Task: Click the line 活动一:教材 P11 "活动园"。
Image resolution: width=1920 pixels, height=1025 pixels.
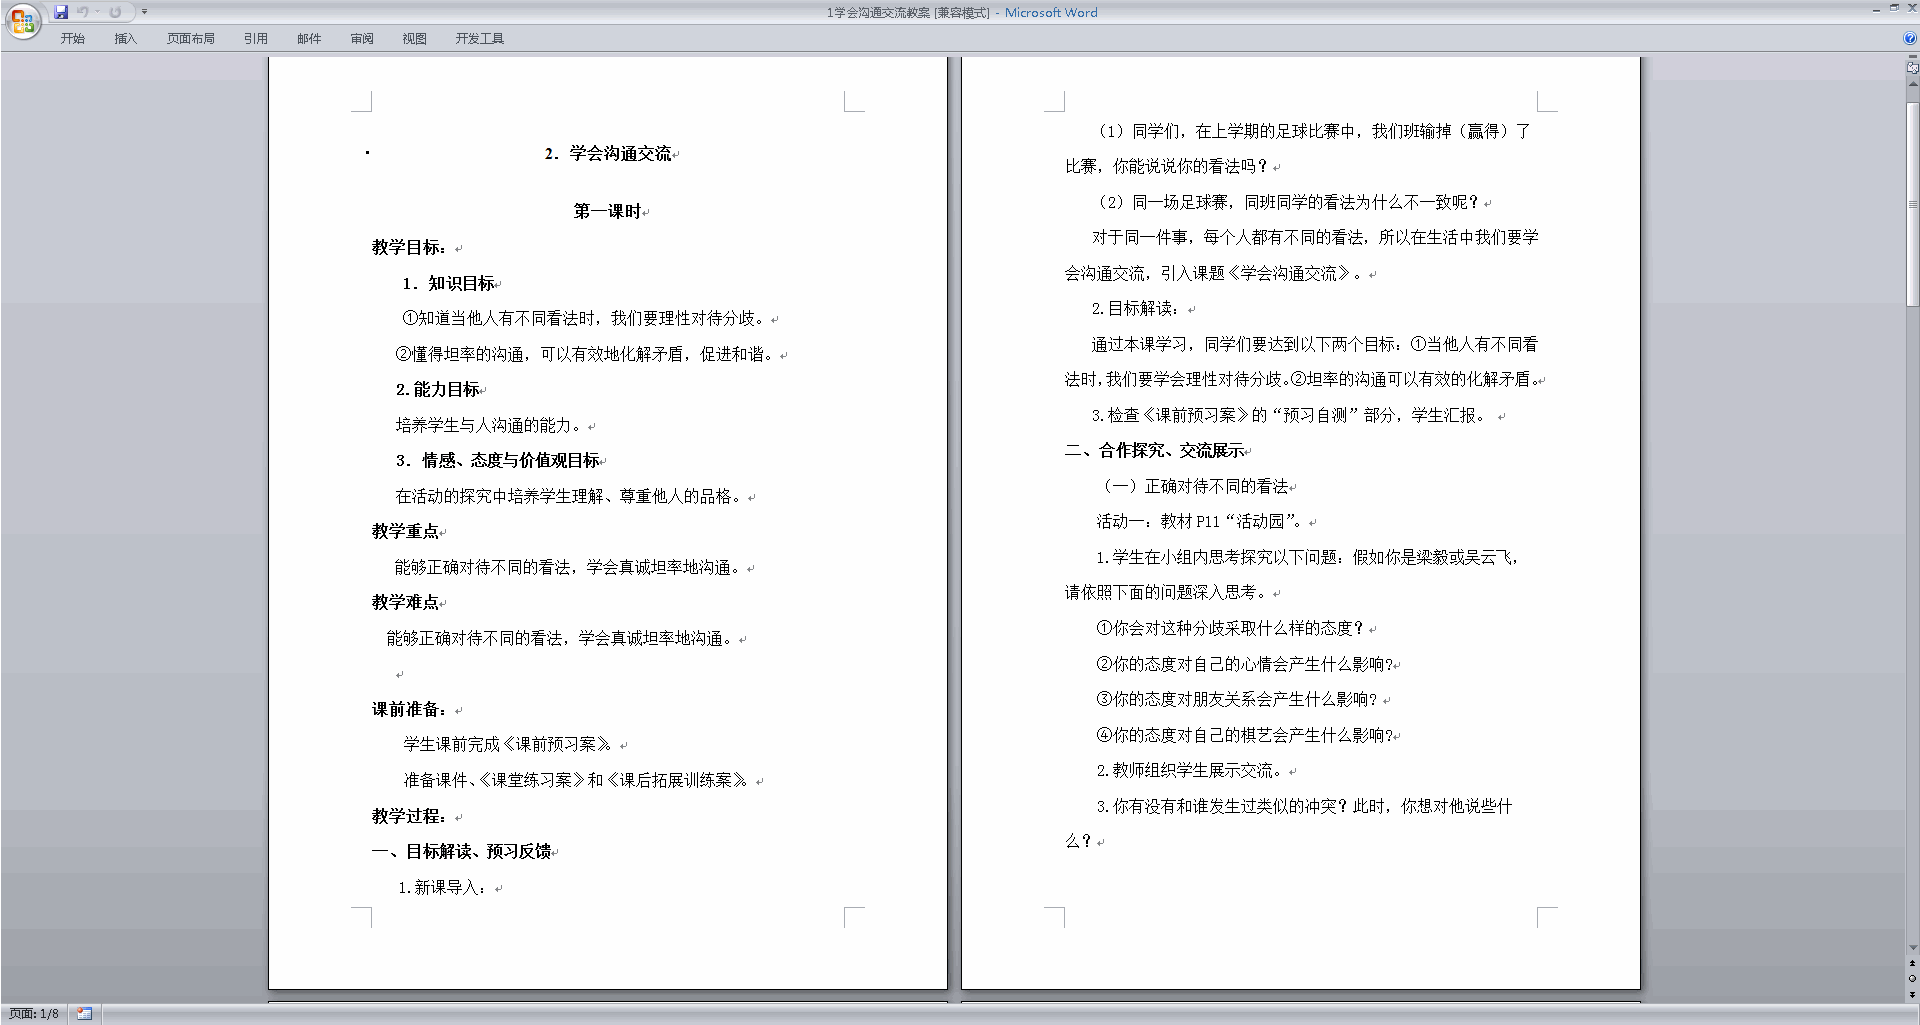Action: [x=1200, y=521]
